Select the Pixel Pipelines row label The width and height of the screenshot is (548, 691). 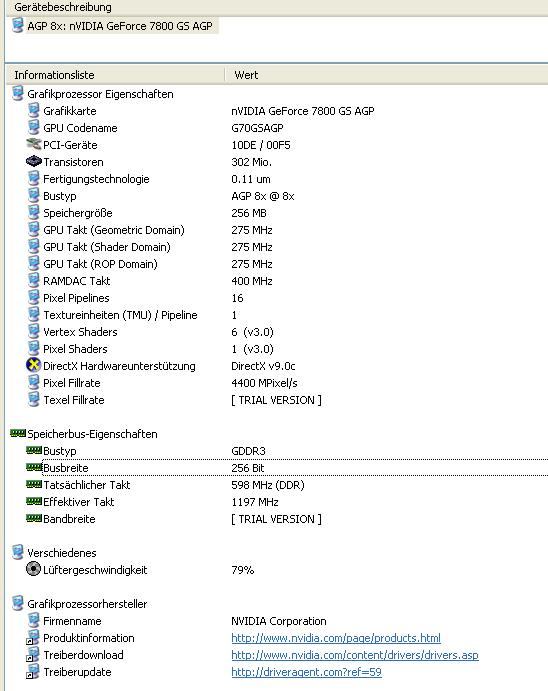click(x=76, y=298)
